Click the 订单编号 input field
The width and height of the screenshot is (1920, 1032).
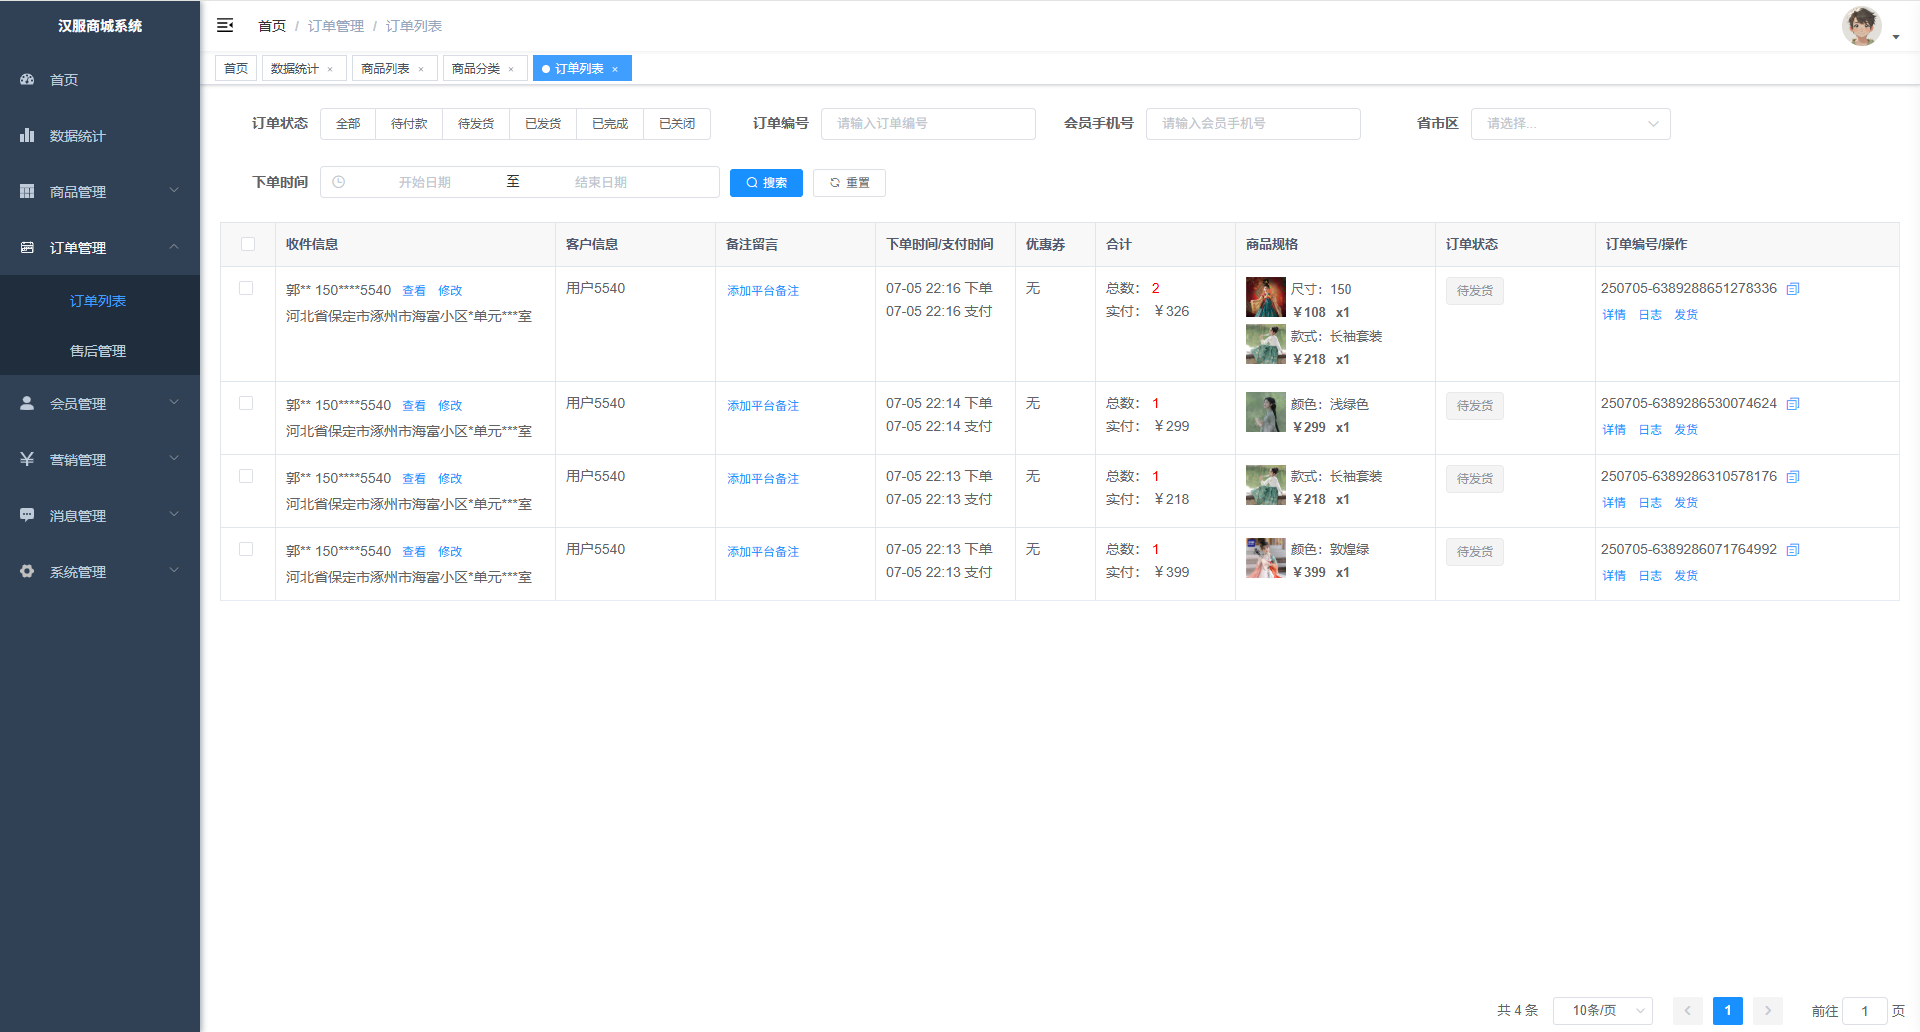(x=928, y=124)
